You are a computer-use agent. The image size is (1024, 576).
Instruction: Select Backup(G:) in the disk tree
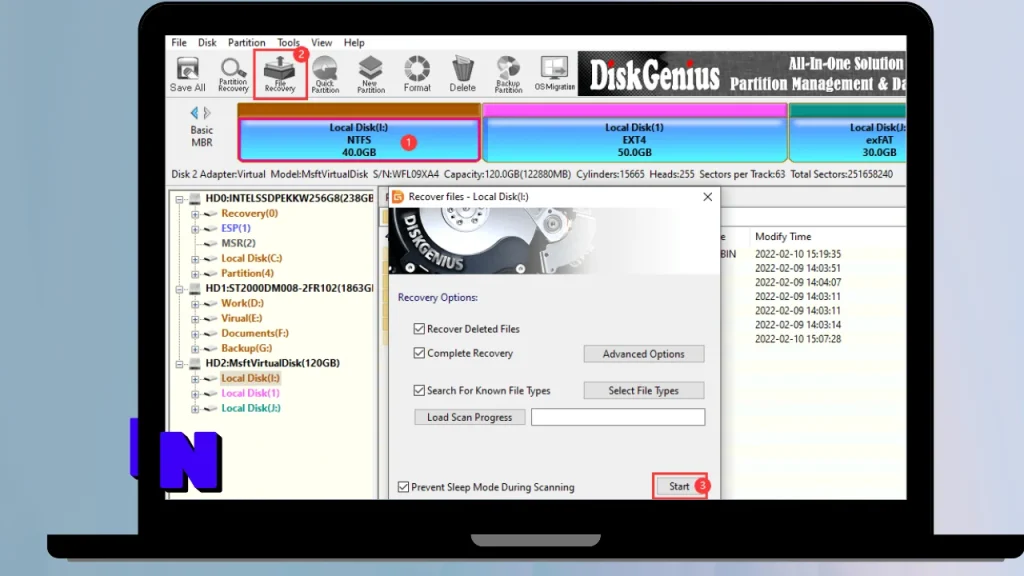click(246, 349)
